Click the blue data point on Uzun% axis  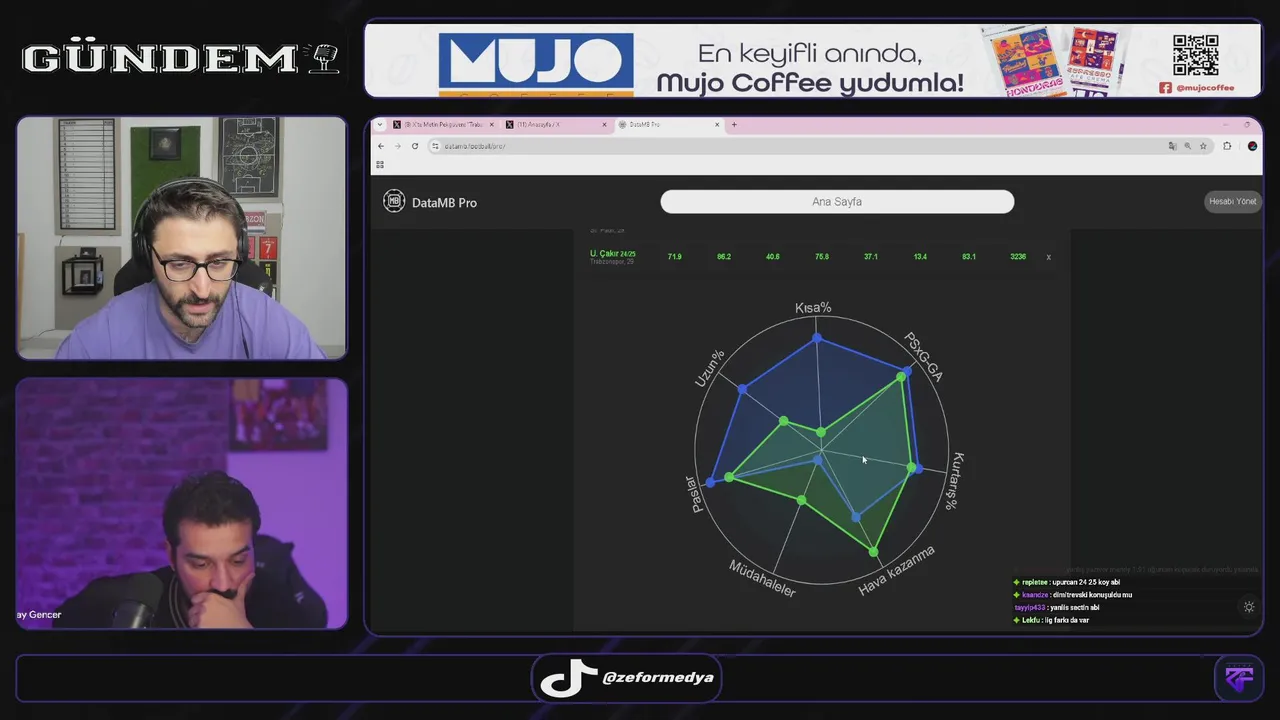coord(742,388)
